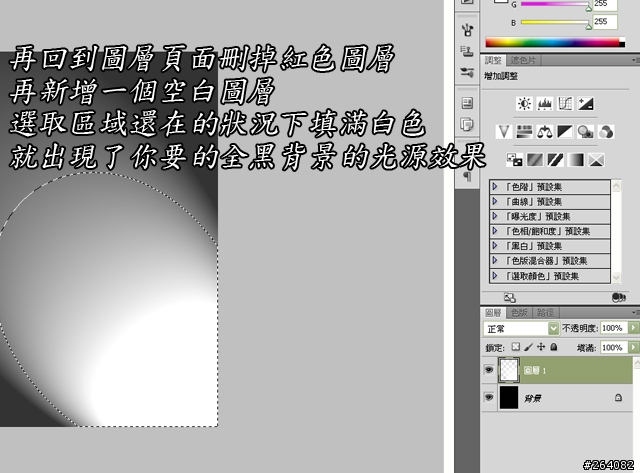Select the 背景 layer thumbnail
The width and height of the screenshot is (640, 473).
pyautogui.click(x=509, y=397)
